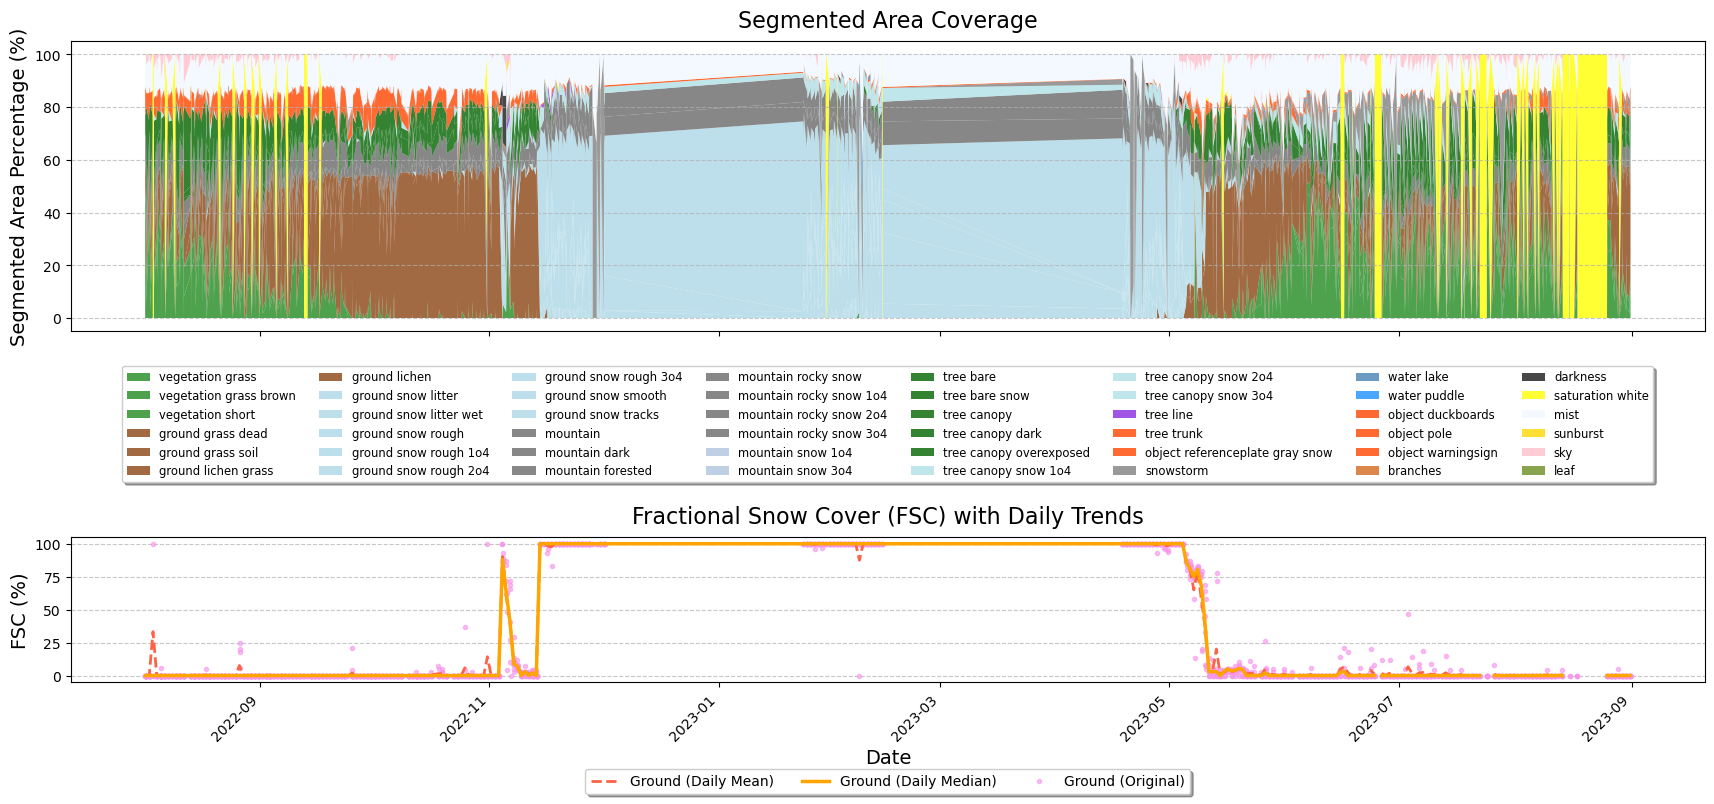Screen dimensions: 1714x804
Task: Click the blue water puddle legend swatch
Action: (1367, 396)
